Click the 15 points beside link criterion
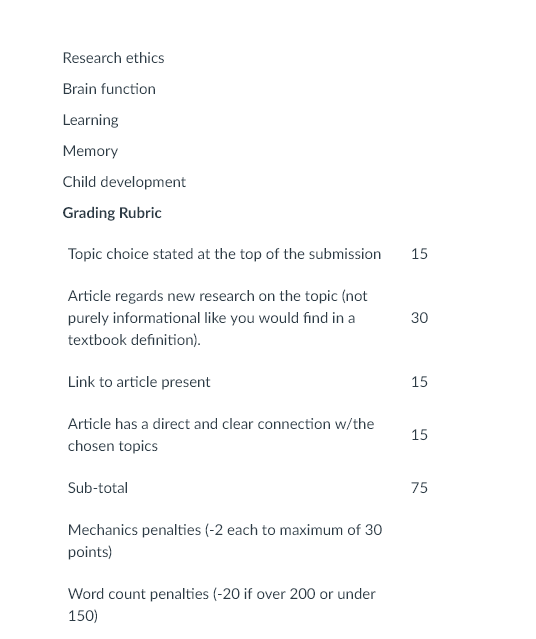Viewport: 536px width, 639px height. [x=419, y=382]
